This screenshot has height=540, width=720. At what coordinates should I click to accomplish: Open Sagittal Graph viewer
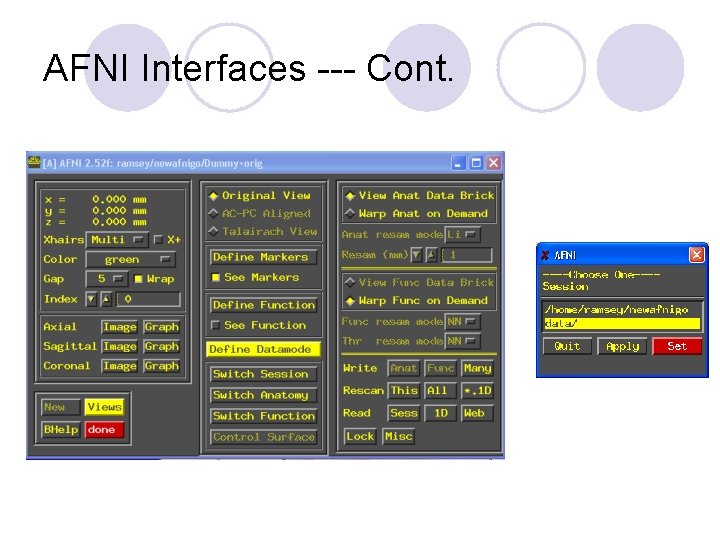point(161,346)
